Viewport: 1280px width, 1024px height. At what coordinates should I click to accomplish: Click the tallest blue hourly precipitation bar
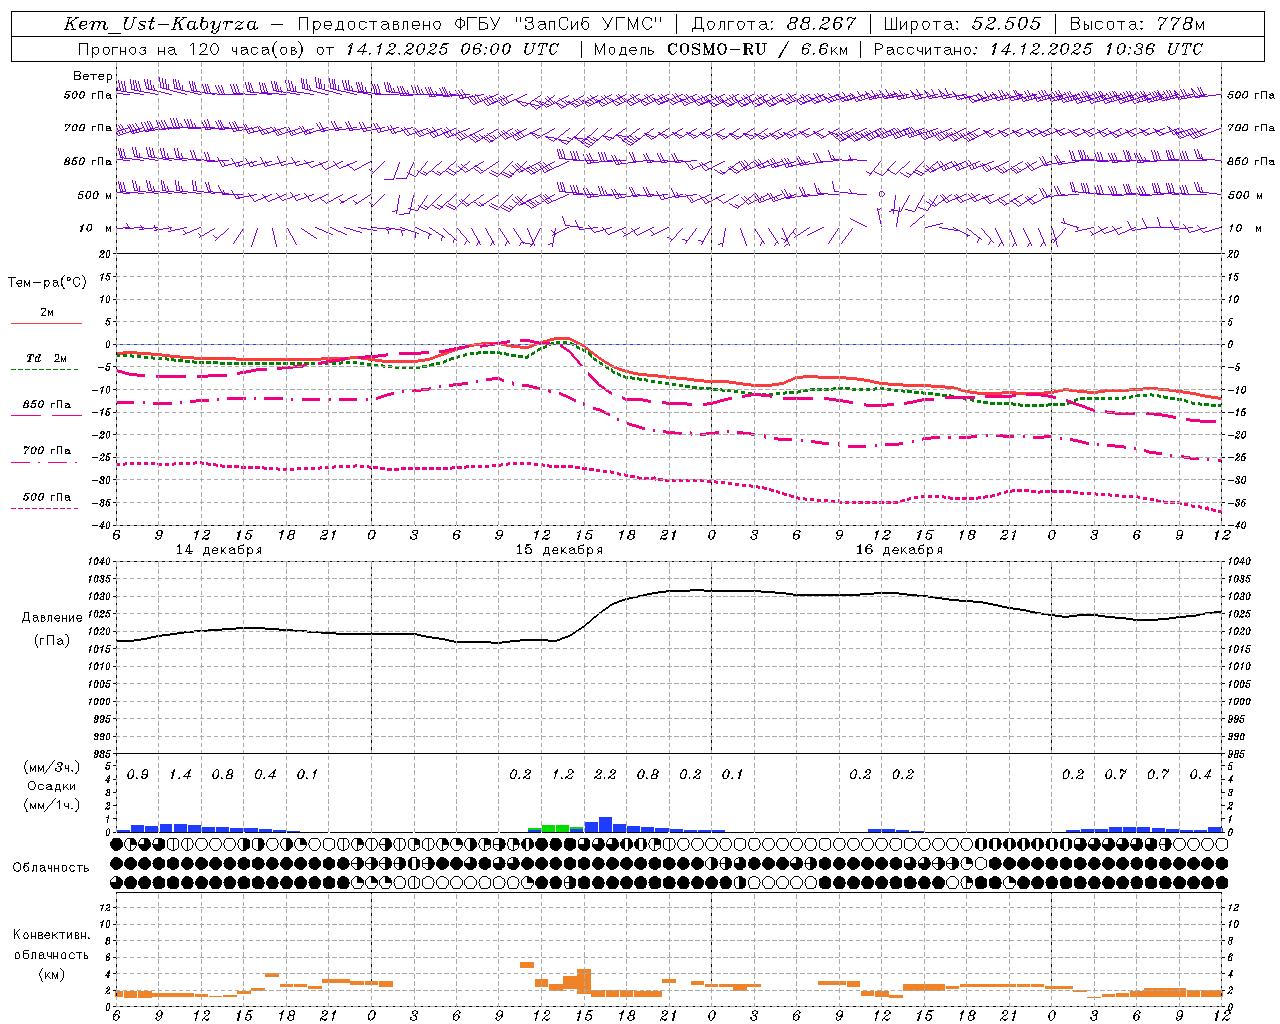(605, 825)
